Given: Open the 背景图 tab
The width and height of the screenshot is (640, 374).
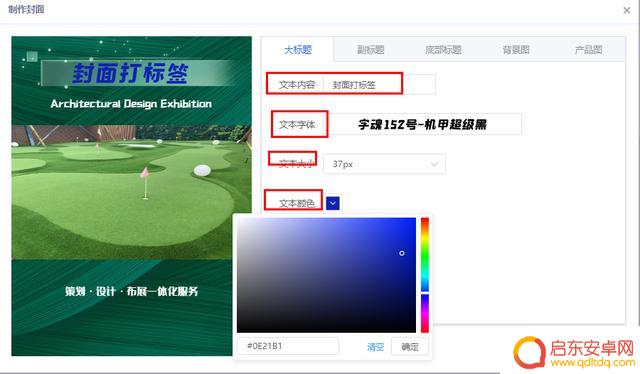Looking at the screenshot, I should click(516, 50).
